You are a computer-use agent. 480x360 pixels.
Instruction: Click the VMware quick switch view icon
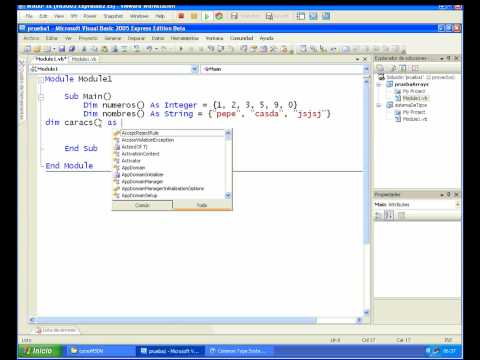tap(313, 16)
